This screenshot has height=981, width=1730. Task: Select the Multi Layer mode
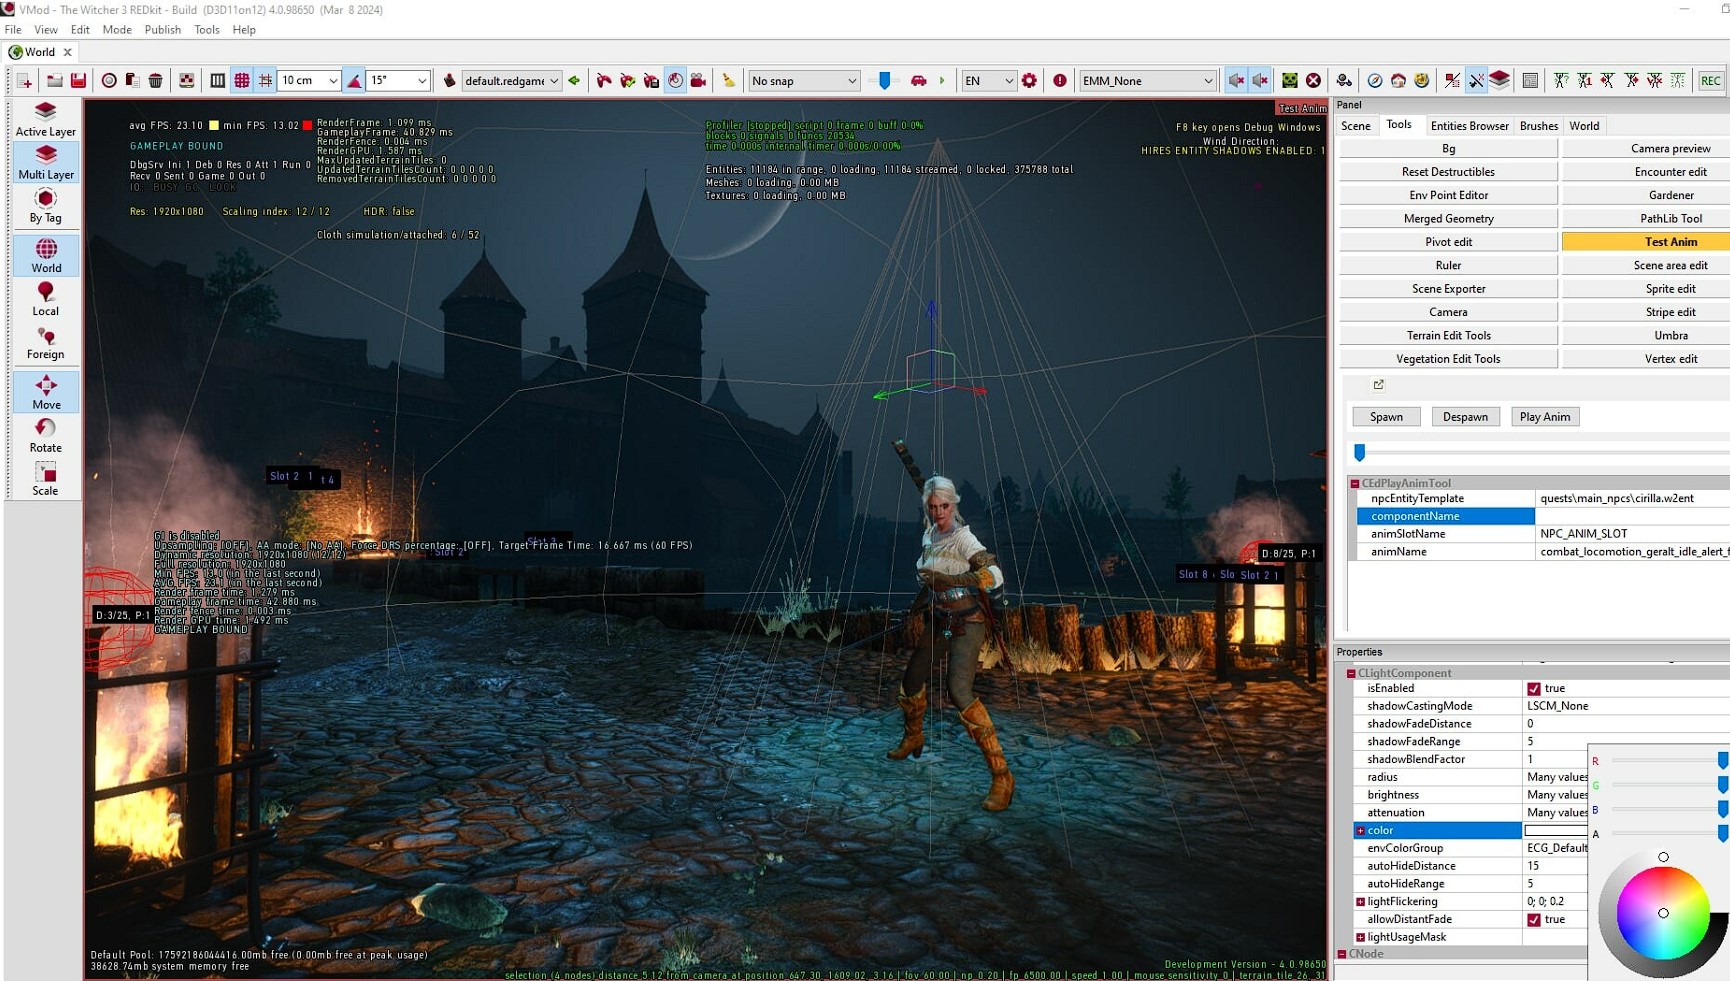(x=46, y=162)
